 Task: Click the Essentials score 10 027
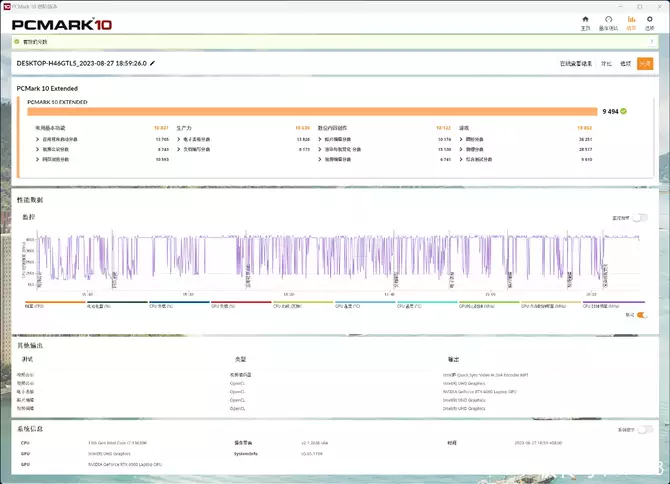(x=161, y=128)
